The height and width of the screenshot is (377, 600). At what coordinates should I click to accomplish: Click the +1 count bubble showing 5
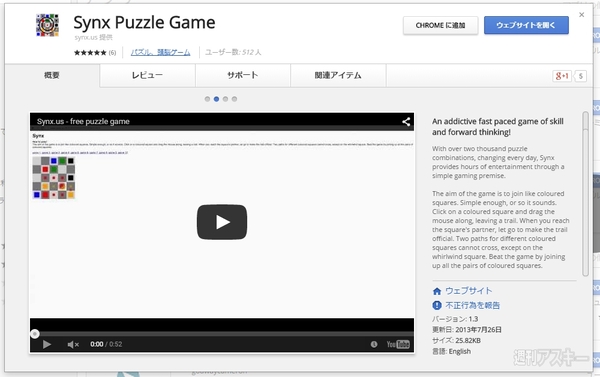click(580, 76)
